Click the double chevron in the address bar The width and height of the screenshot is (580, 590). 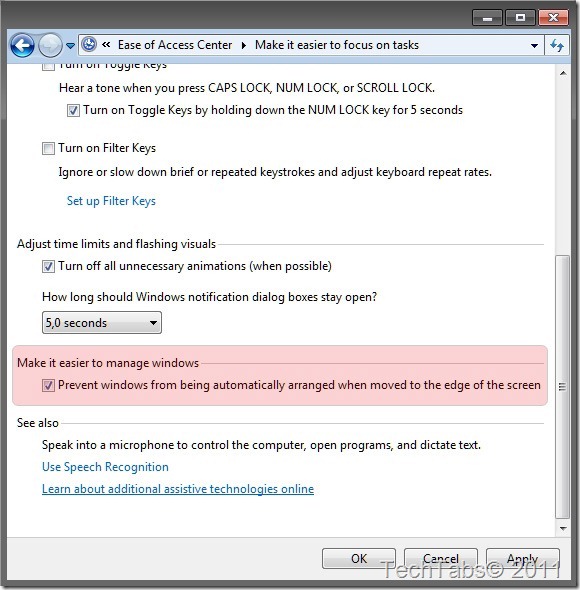106,45
